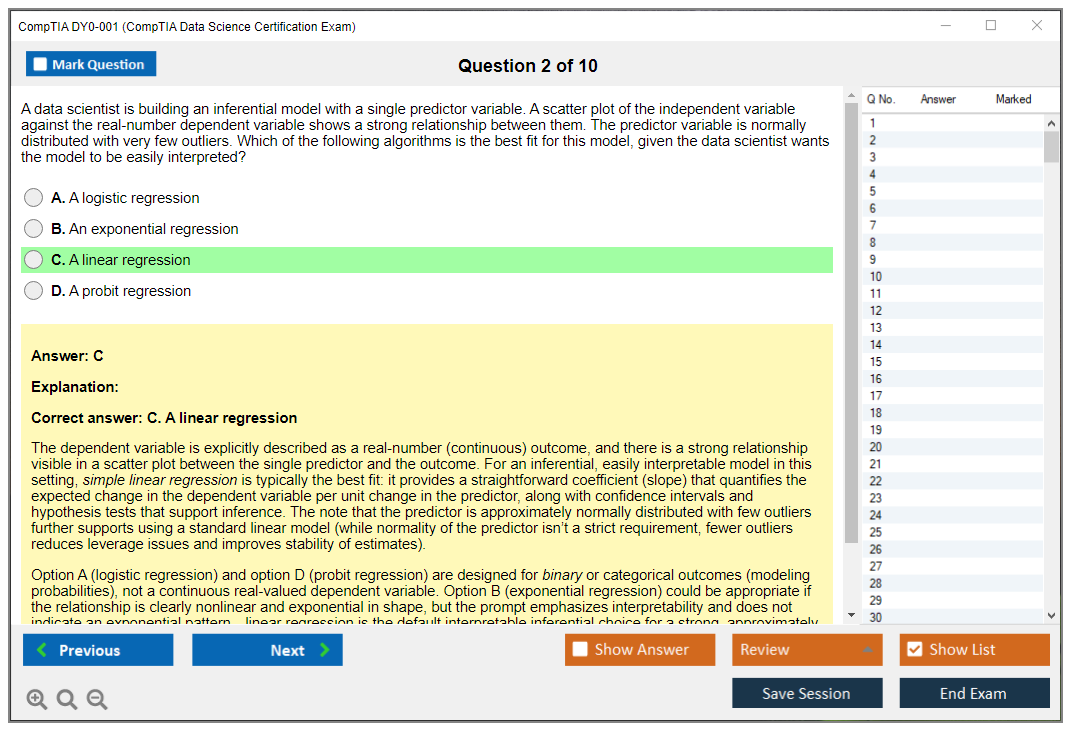The image size is (1075, 735).
Task: Minimize the exam window
Action: (946, 26)
